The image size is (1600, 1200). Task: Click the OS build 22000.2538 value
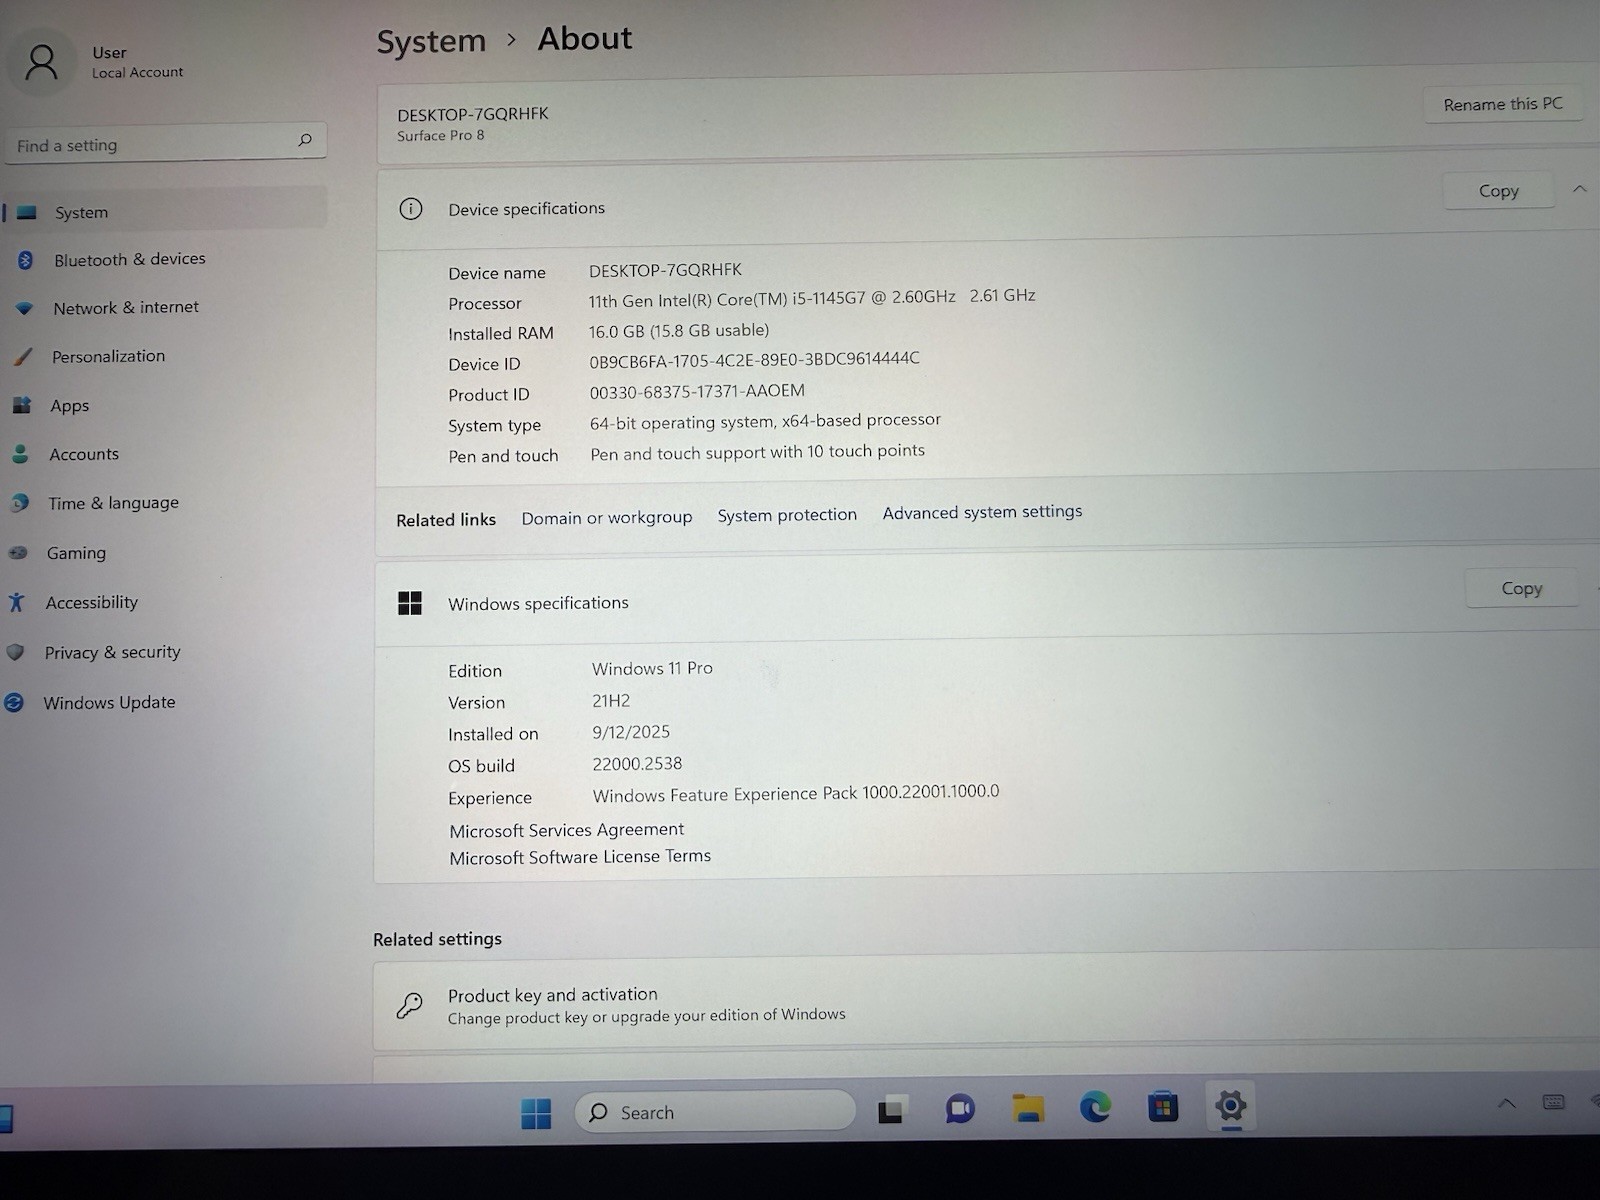(637, 764)
